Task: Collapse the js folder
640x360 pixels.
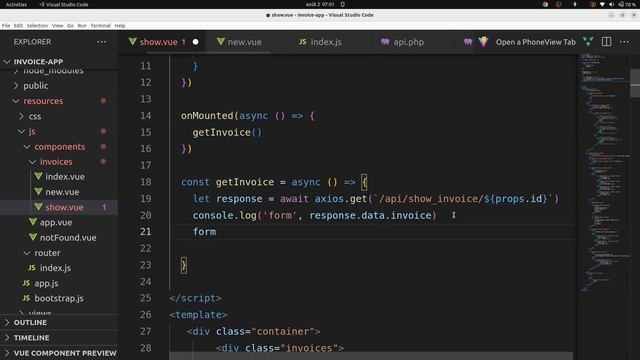Action: (32, 131)
